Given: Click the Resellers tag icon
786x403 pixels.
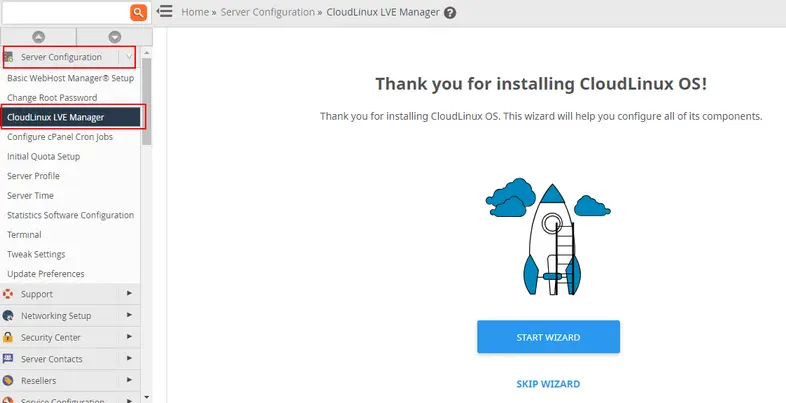Looking at the screenshot, I should (x=9, y=381).
